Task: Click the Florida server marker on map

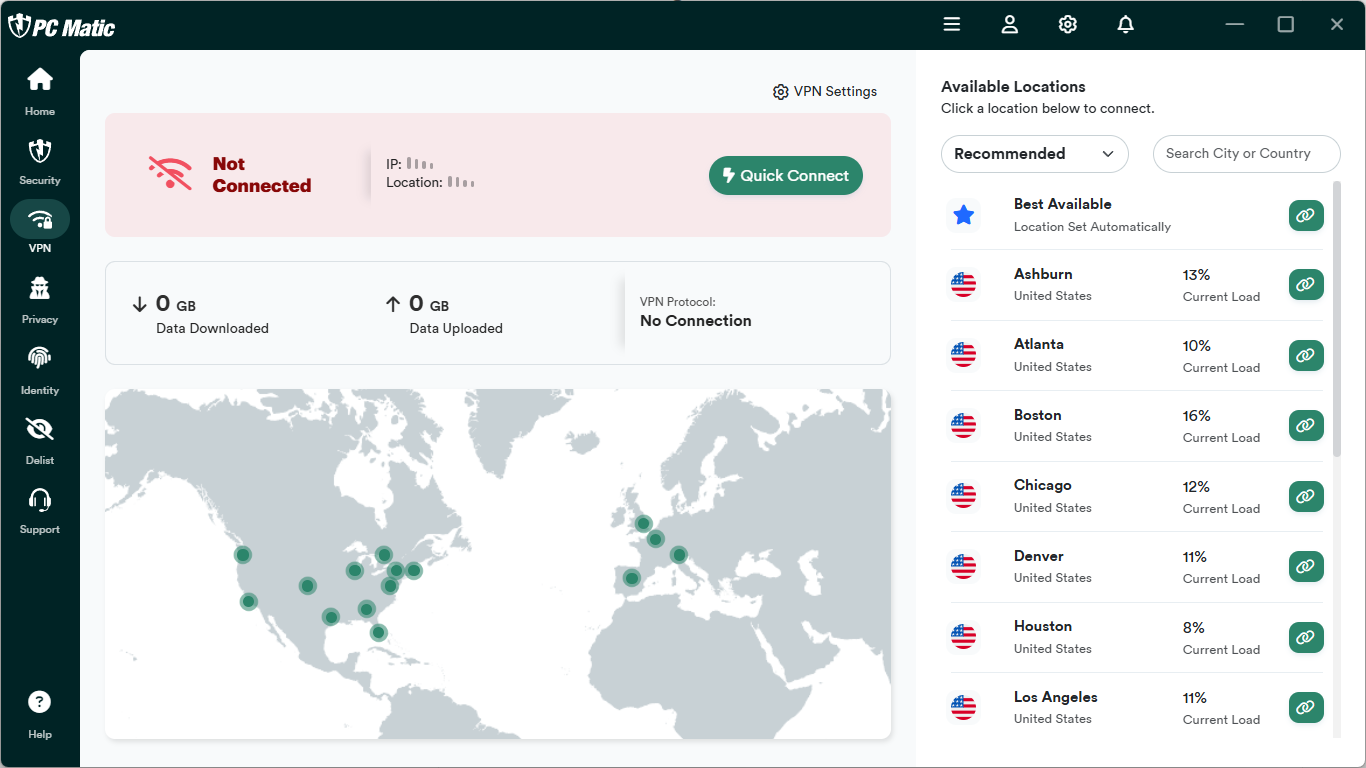Action: [378, 632]
